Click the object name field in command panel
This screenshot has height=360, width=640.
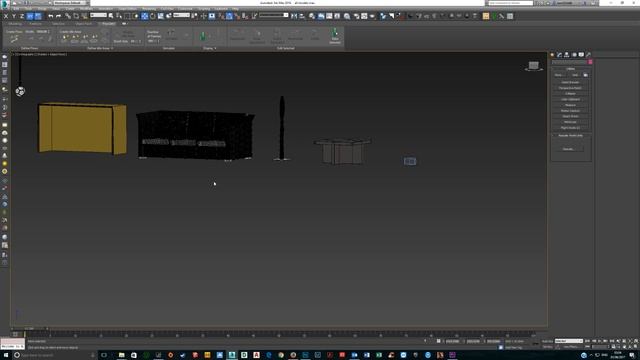click(x=569, y=62)
